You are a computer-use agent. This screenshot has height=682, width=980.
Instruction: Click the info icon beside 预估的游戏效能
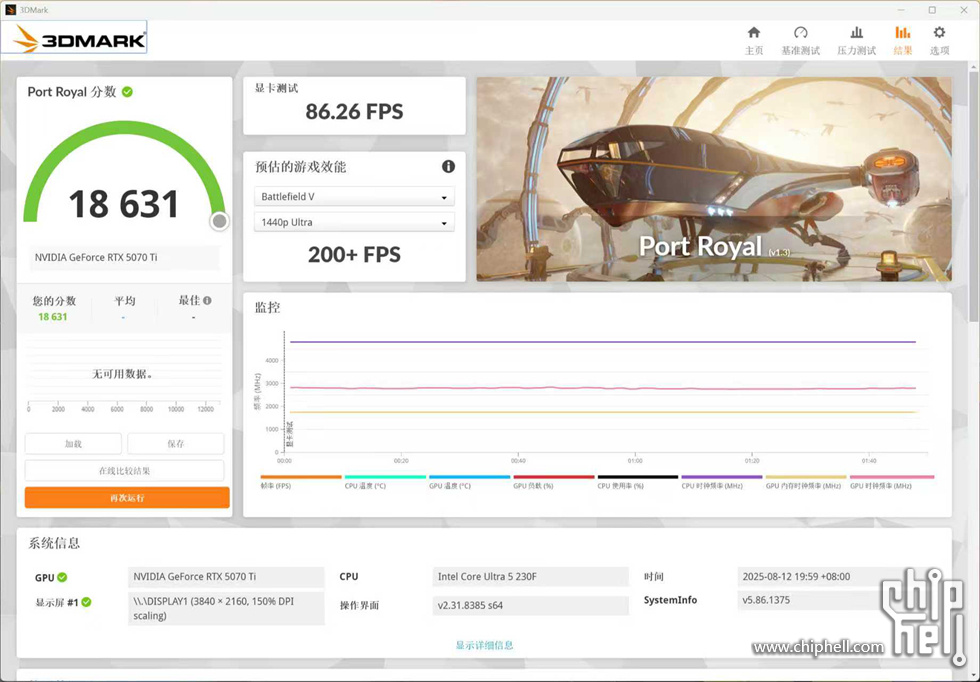(448, 166)
